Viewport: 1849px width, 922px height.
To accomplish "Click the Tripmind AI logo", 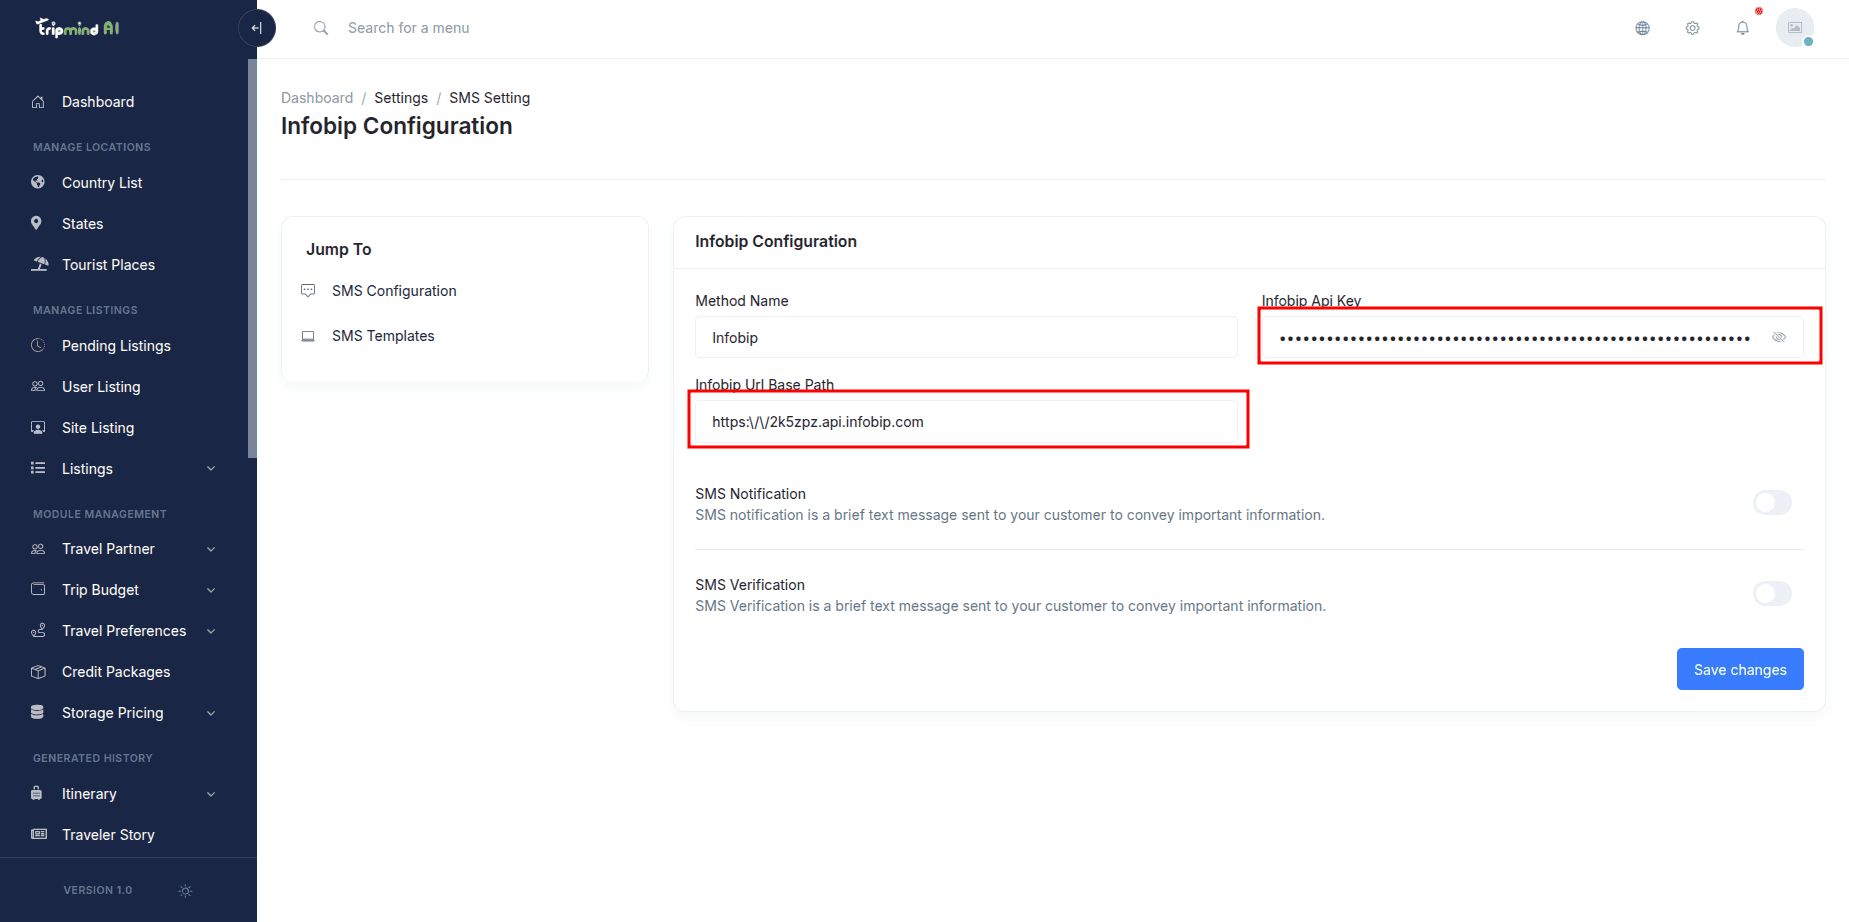I will [78, 28].
